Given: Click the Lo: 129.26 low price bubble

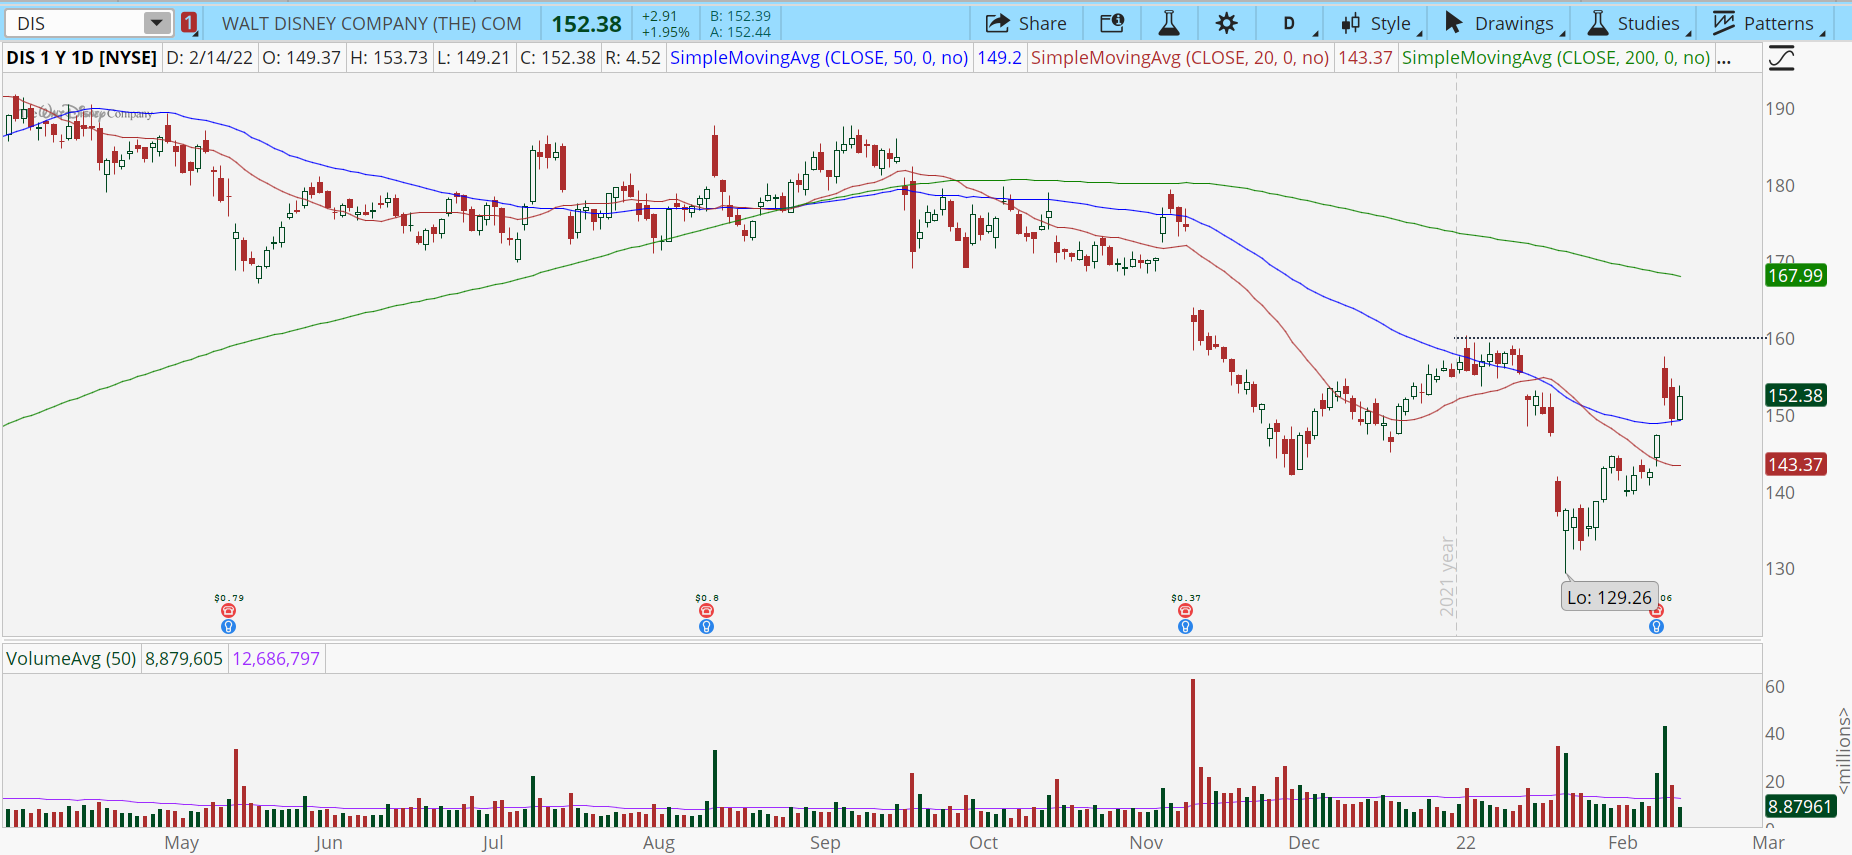Looking at the screenshot, I should pyautogui.click(x=1609, y=598).
